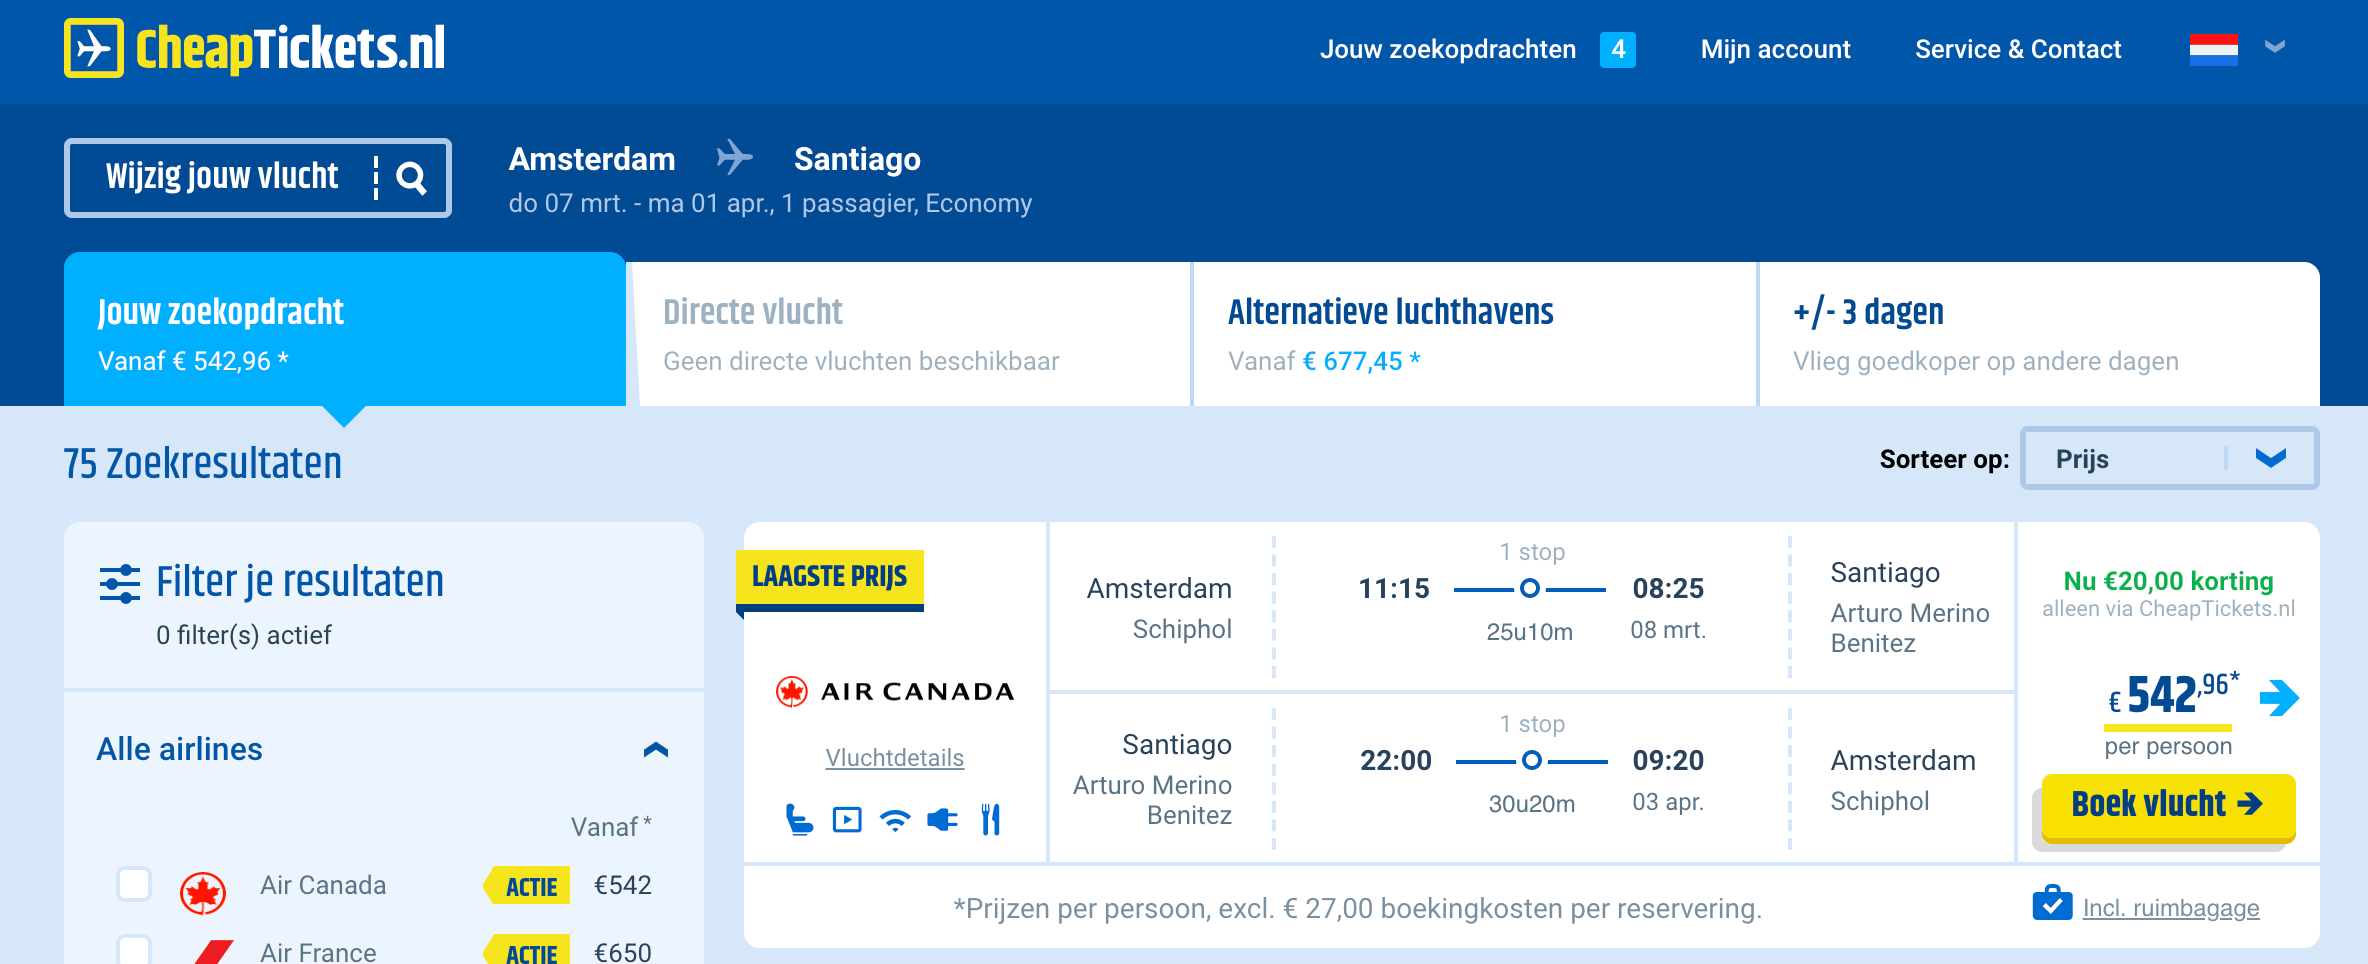The height and width of the screenshot is (964, 2368).
Task: Click the power outlet amenity icon
Action: (944, 818)
